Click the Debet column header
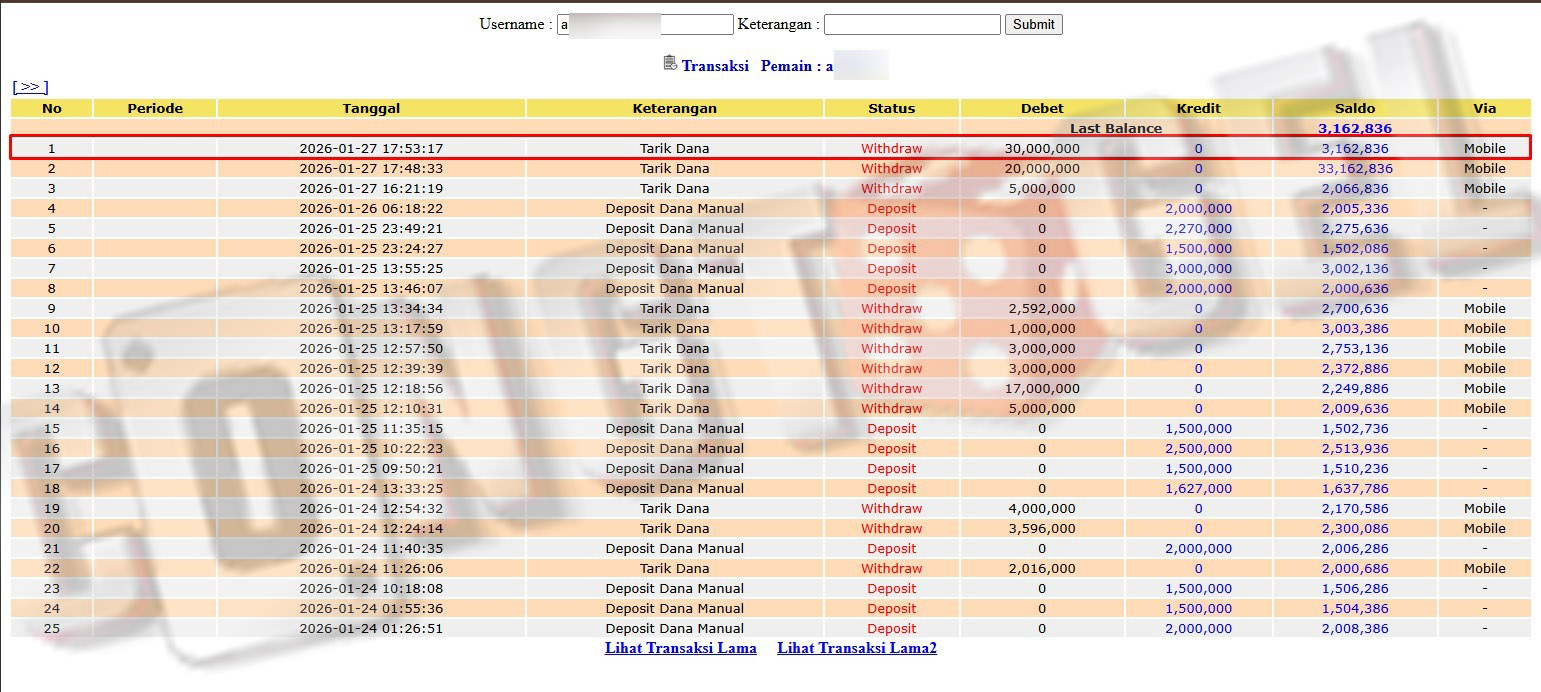This screenshot has height=692, width=1541. 1042,108
